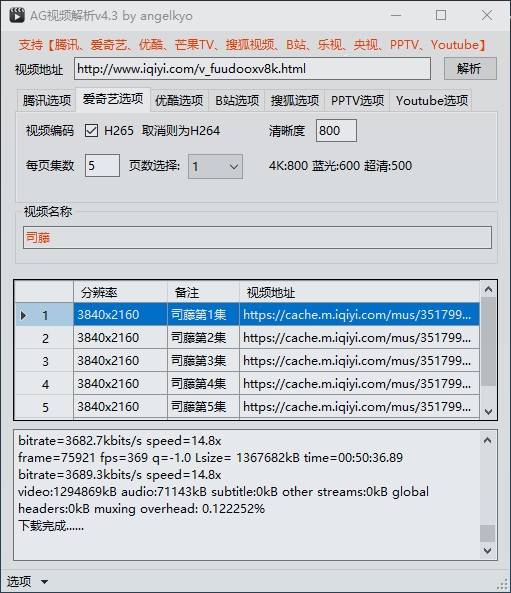The image size is (511, 593).
Task: Click the 司藤第3集 cell
Action: 203,361
